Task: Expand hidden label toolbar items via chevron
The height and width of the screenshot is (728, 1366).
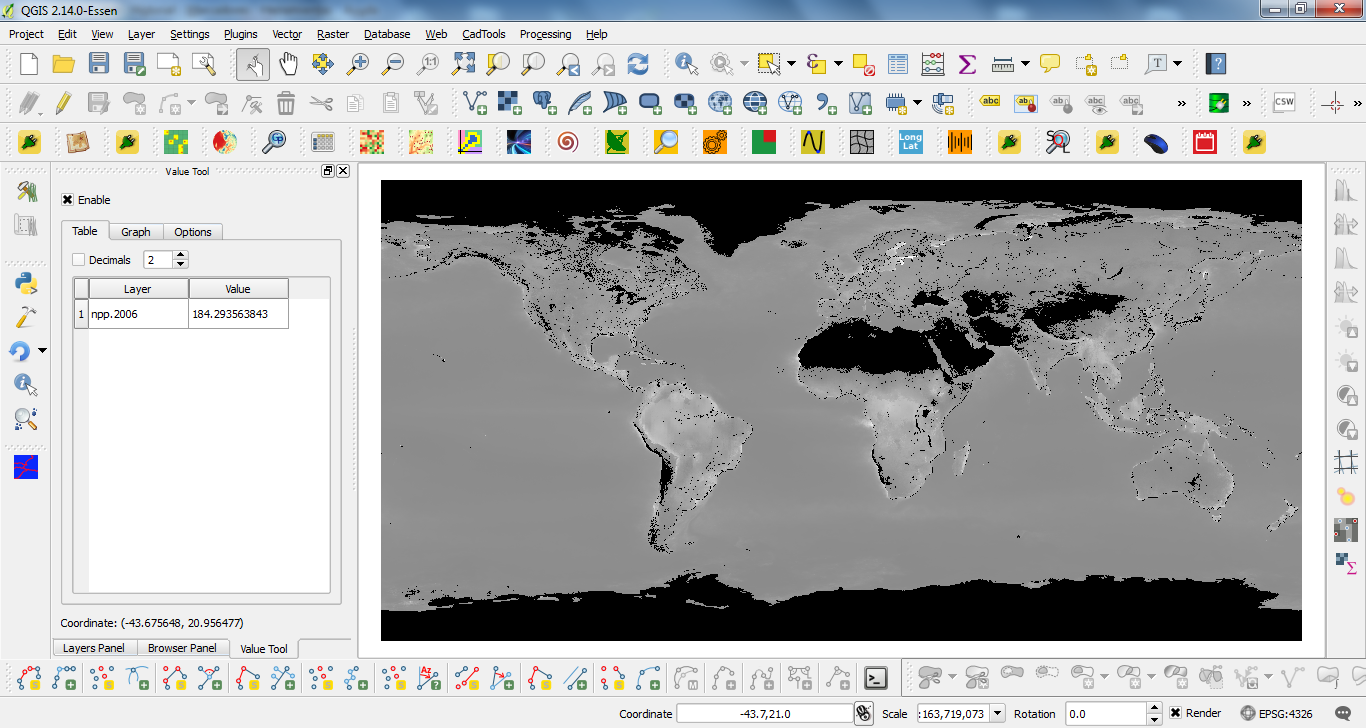Action: coord(1182,102)
